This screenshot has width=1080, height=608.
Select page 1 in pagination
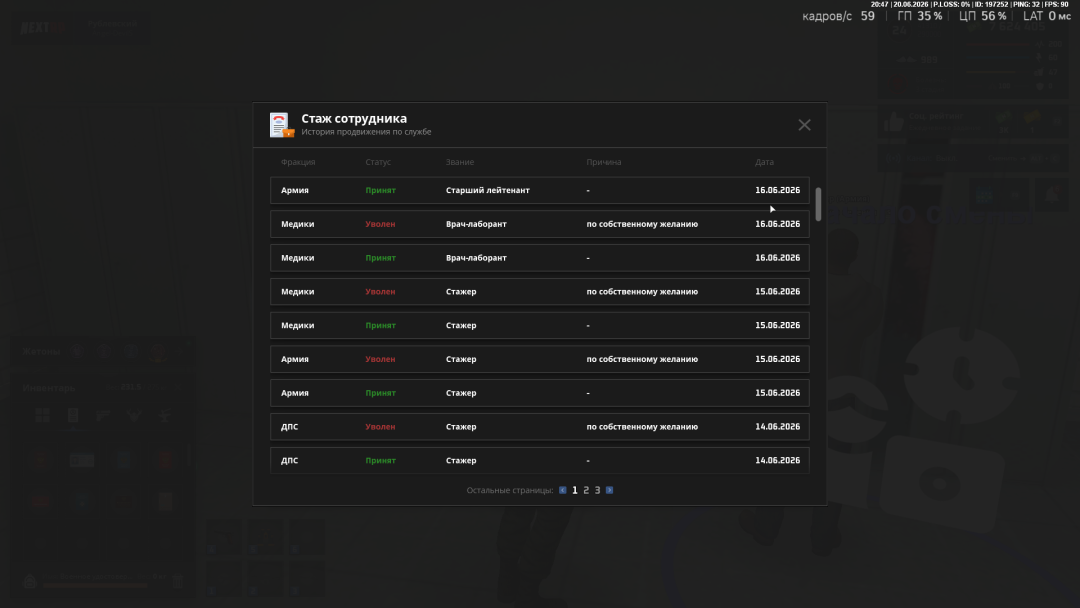(574, 490)
